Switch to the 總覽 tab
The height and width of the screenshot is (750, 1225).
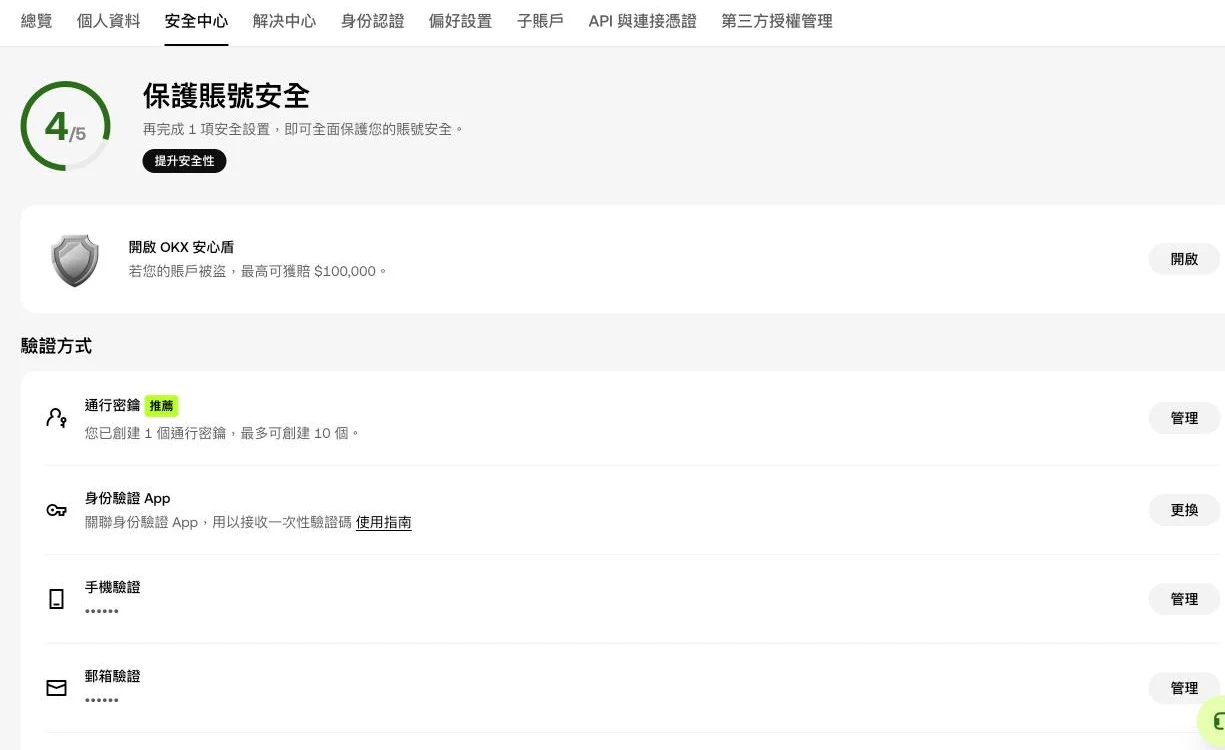click(37, 21)
